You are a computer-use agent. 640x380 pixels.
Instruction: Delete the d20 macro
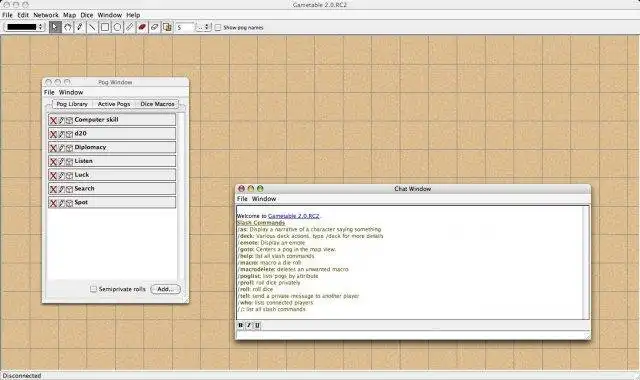click(53, 134)
